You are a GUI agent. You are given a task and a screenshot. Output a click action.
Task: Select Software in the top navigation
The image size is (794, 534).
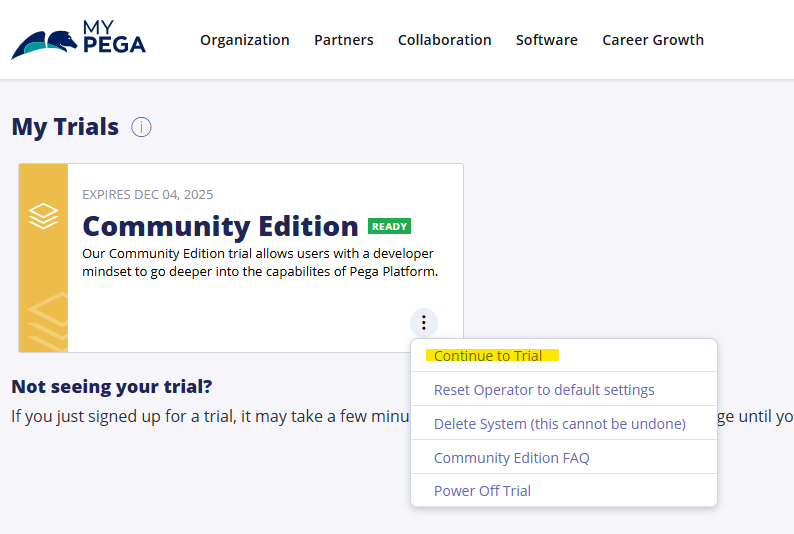tap(546, 40)
